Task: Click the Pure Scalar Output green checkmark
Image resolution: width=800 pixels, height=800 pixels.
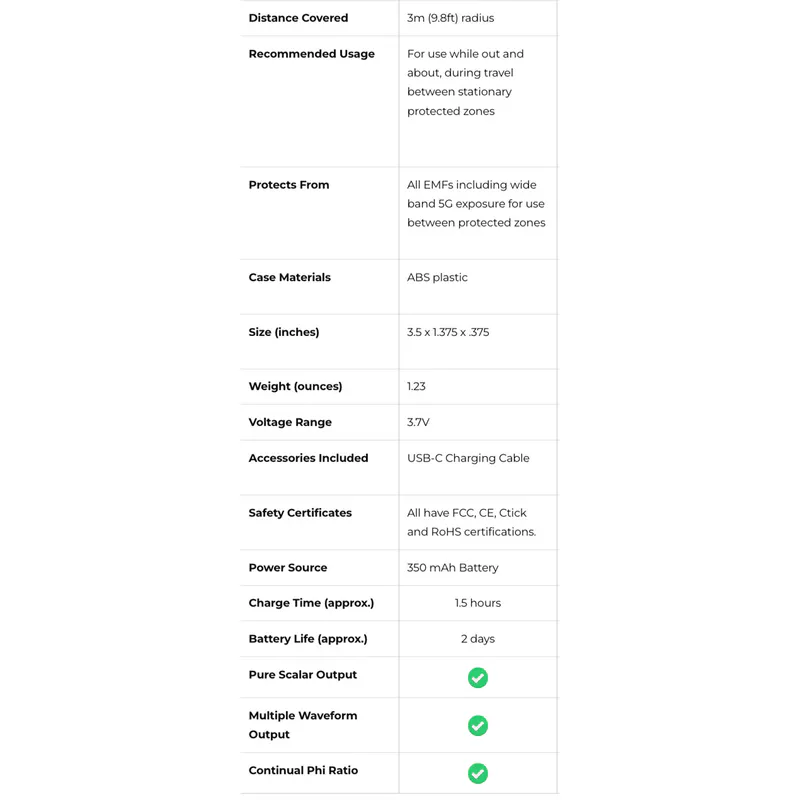Action: point(478,678)
